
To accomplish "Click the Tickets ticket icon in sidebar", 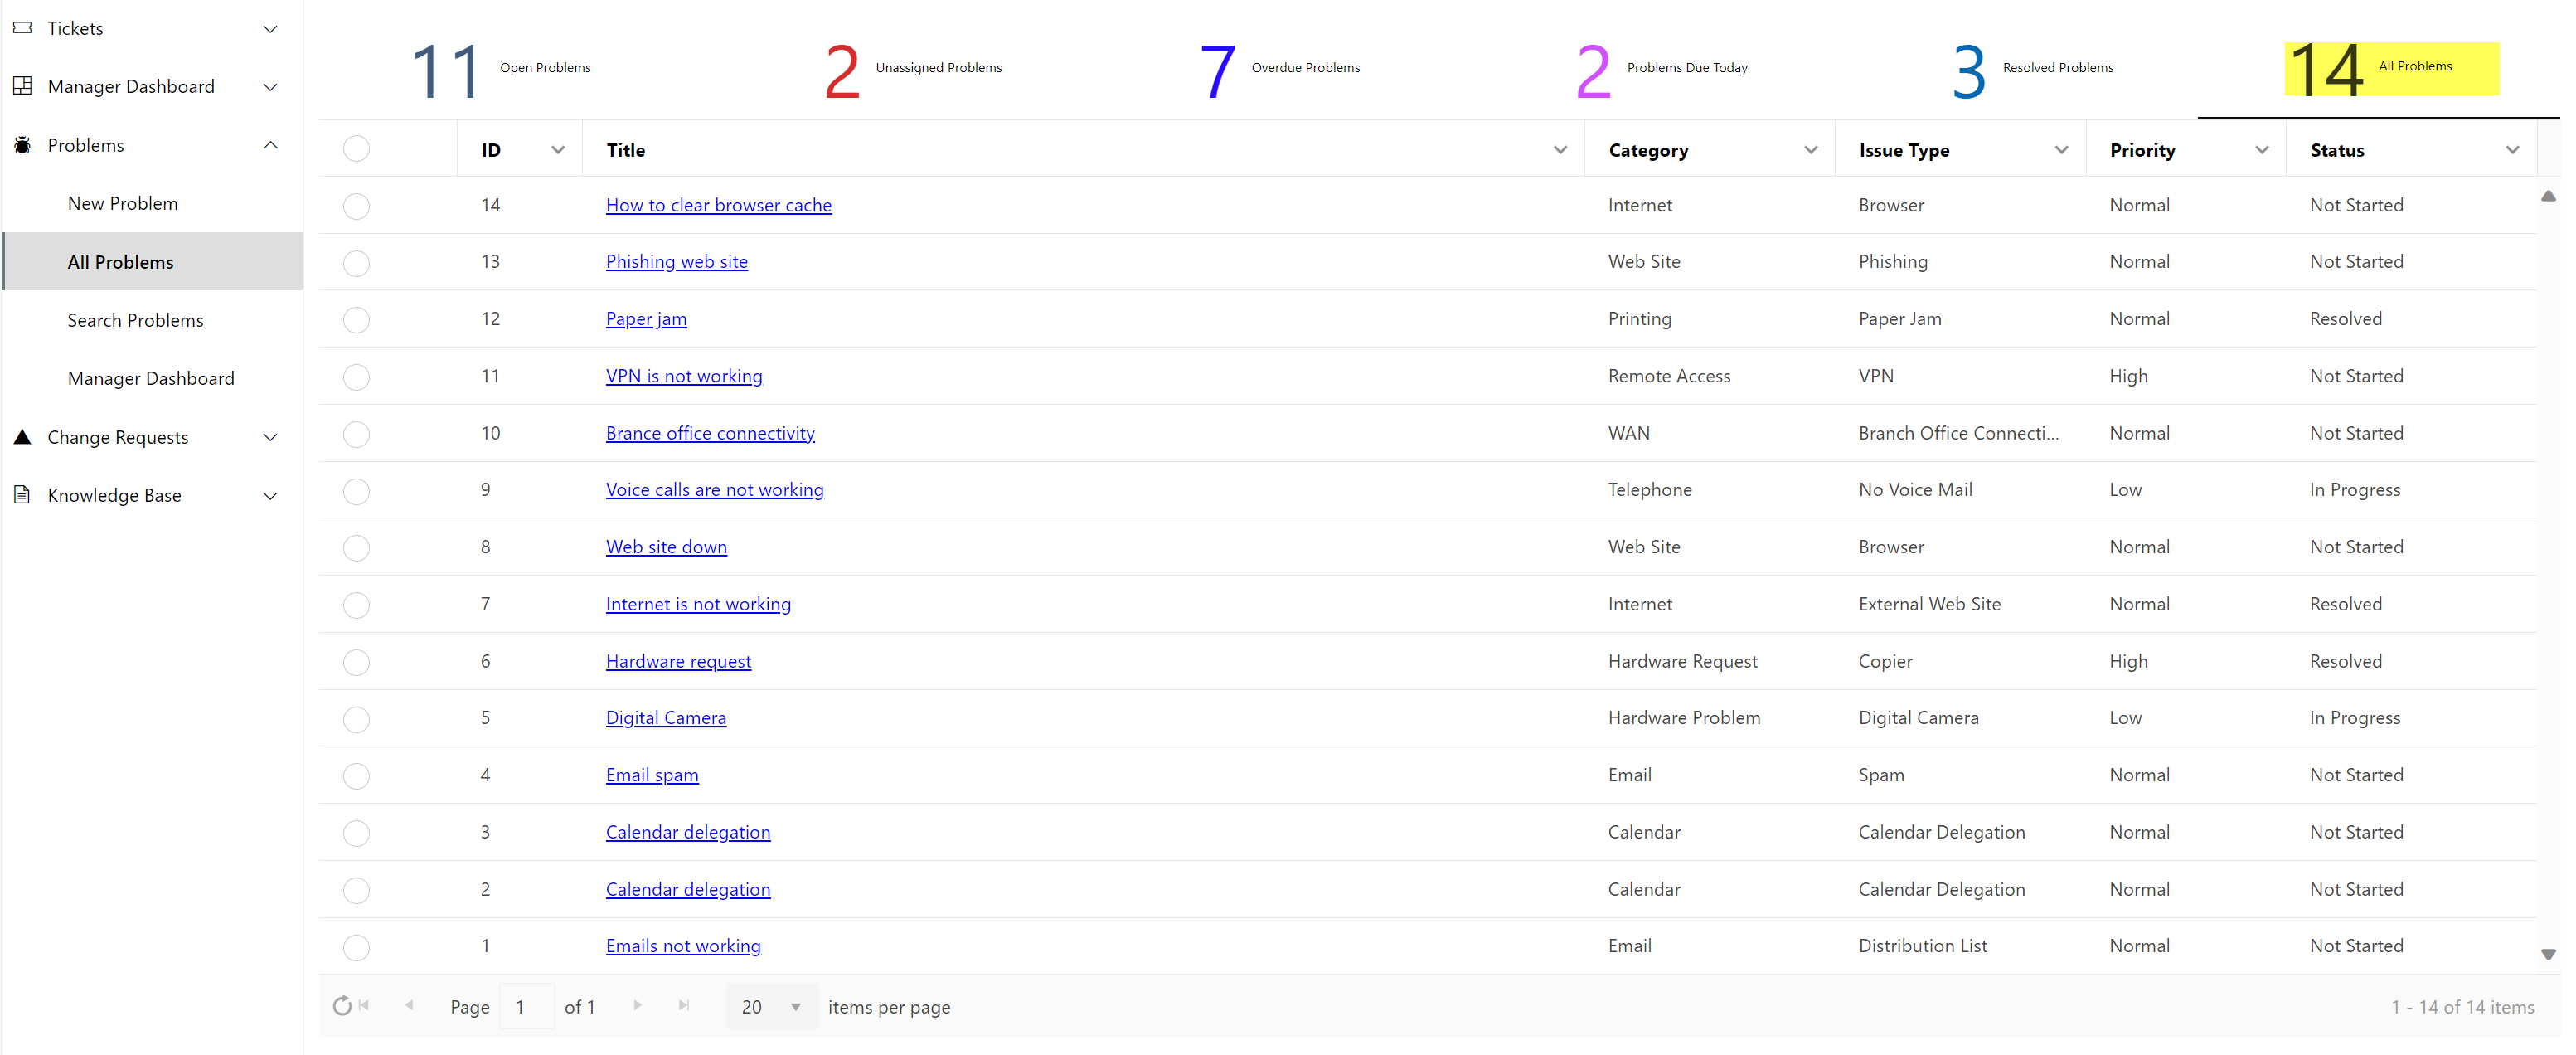I will point(22,28).
